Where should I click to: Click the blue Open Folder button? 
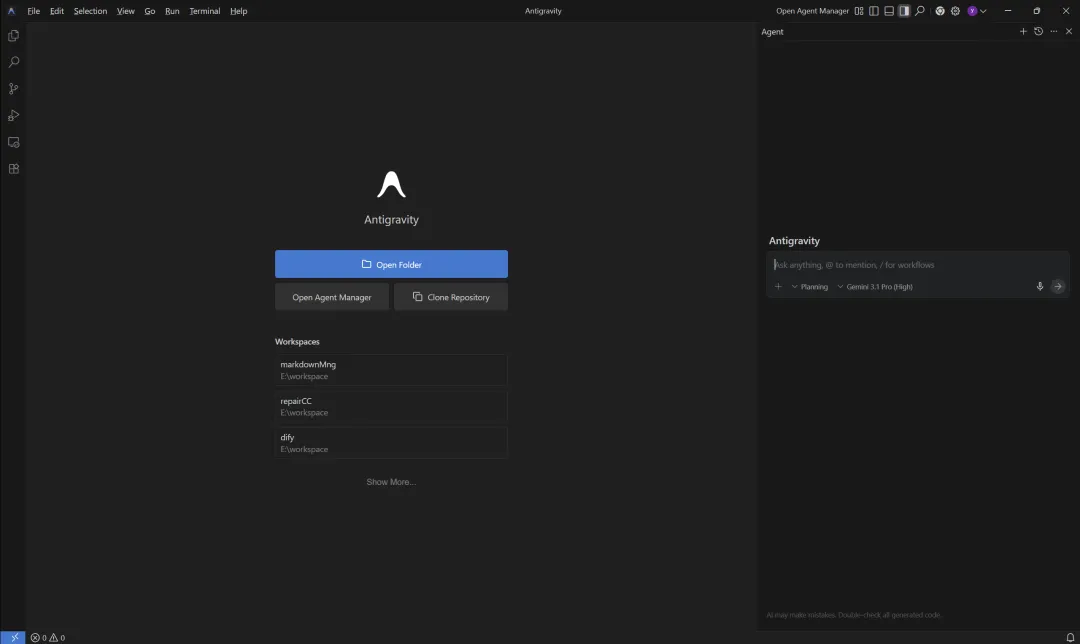tap(391, 264)
